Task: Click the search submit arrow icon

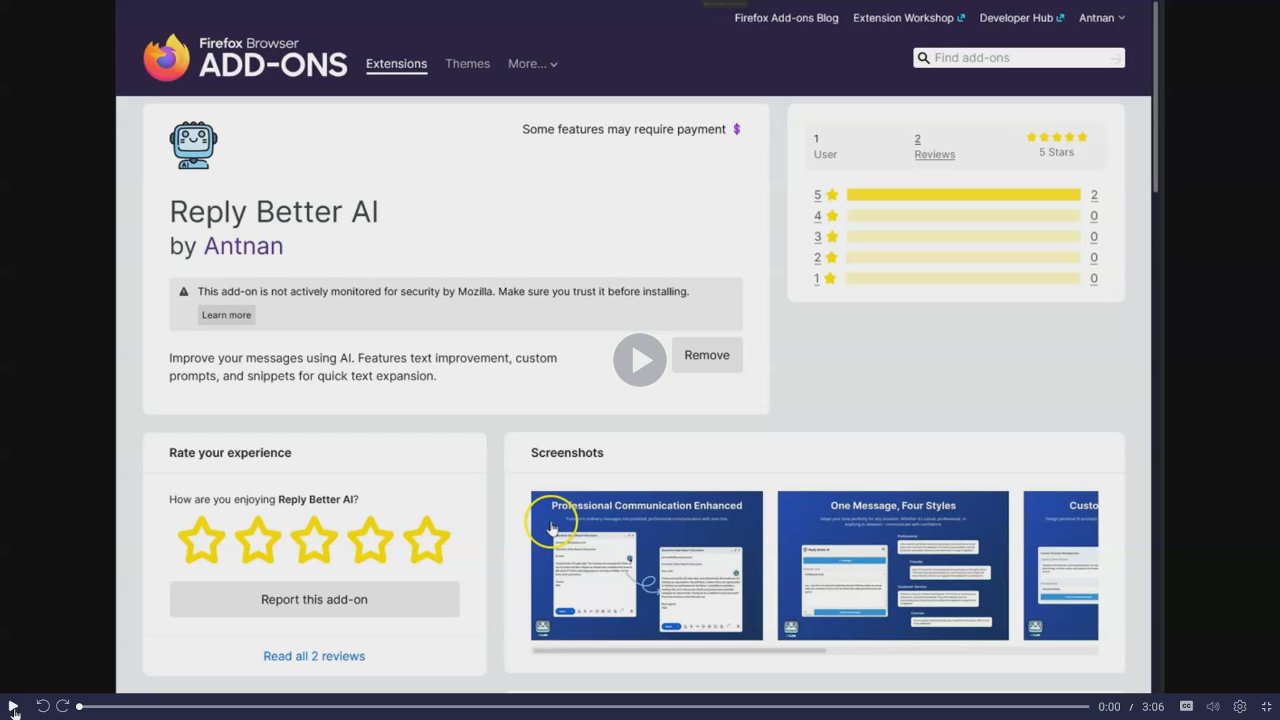Action: point(1115,58)
